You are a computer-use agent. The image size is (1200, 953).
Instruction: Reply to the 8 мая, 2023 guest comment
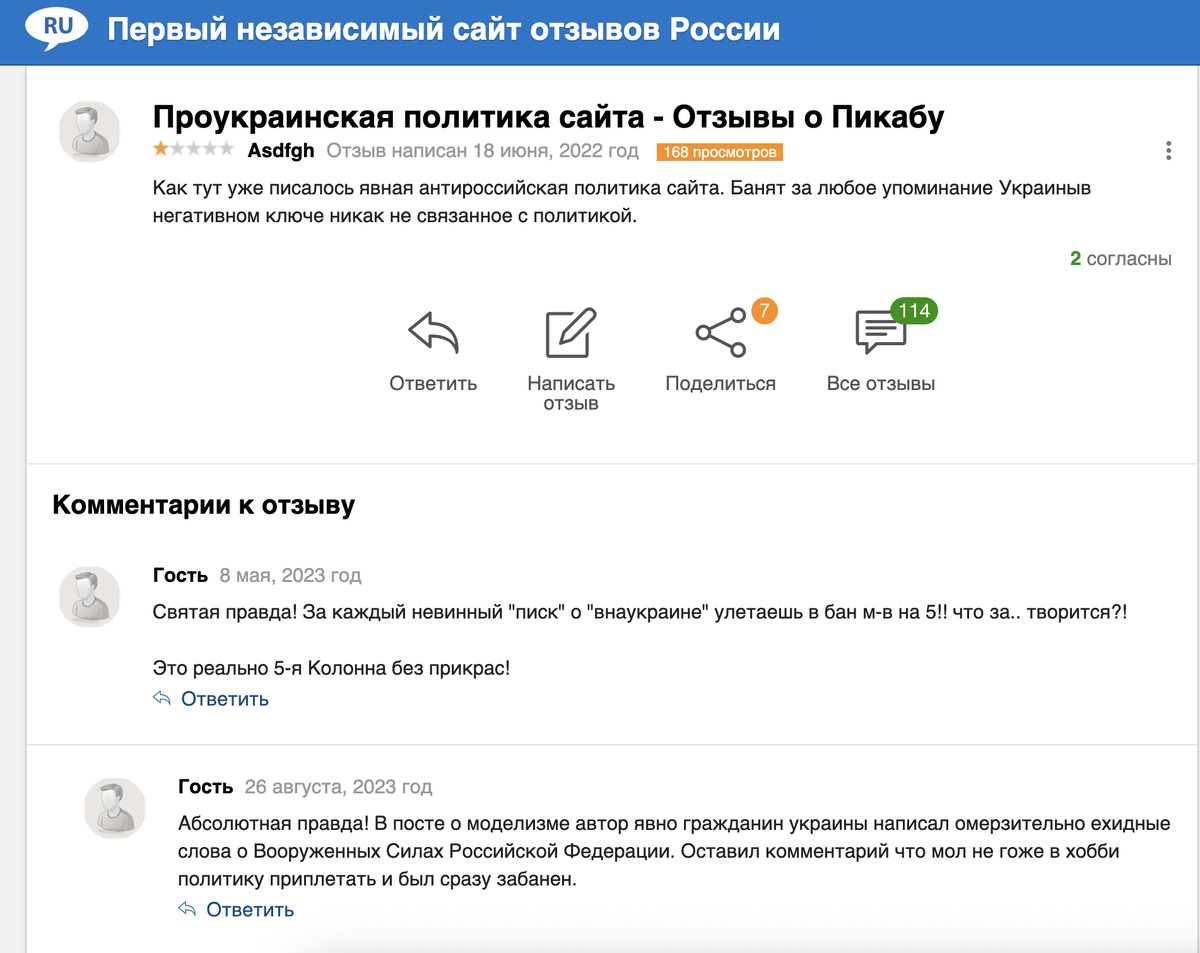coord(224,699)
